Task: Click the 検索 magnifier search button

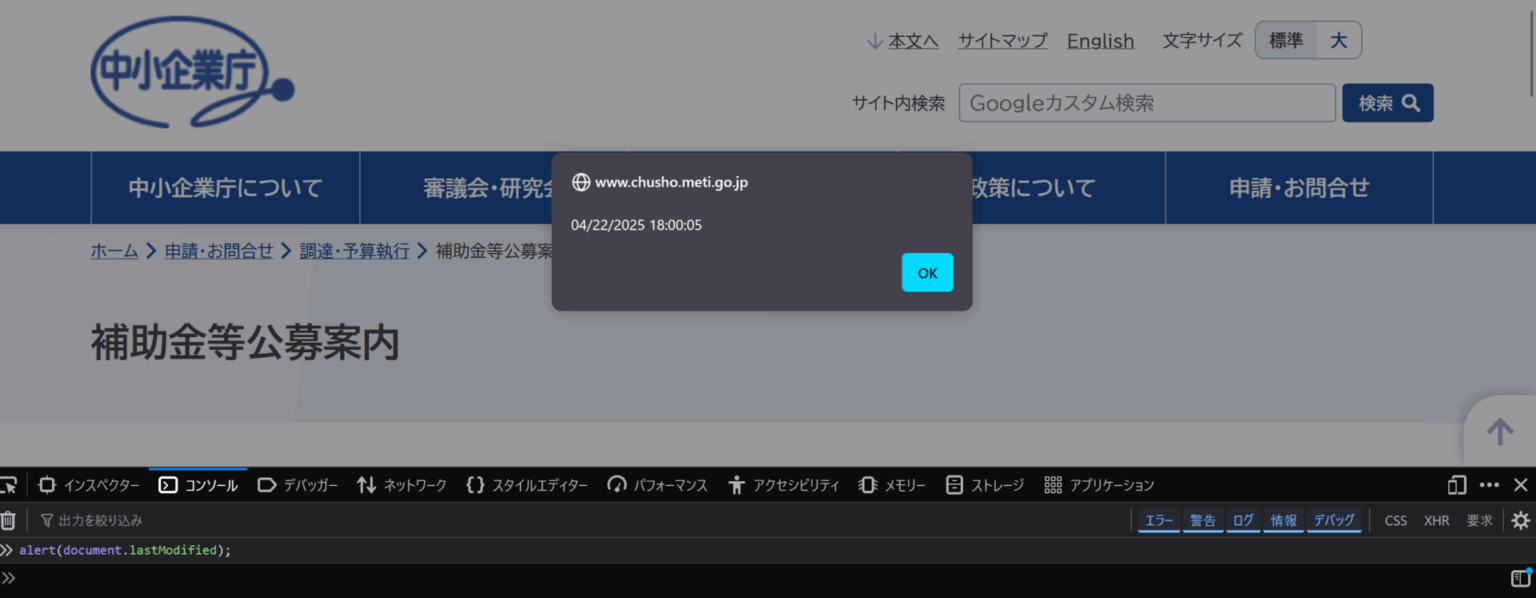Action: click(x=1387, y=102)
